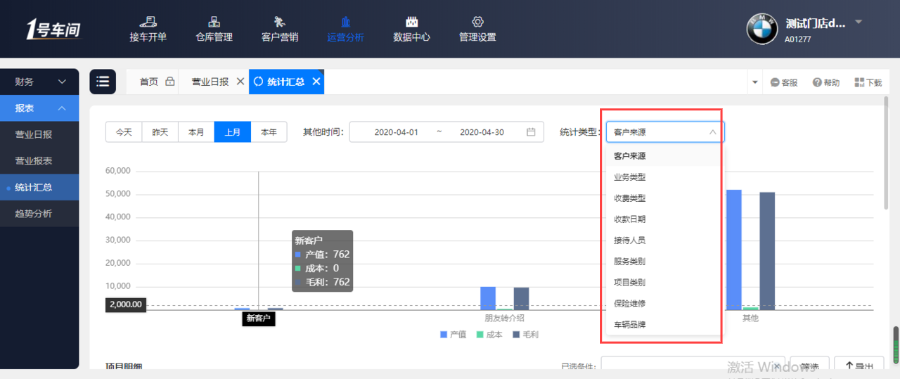Choose 收费类型 from the dropdown list

[665, 198]
